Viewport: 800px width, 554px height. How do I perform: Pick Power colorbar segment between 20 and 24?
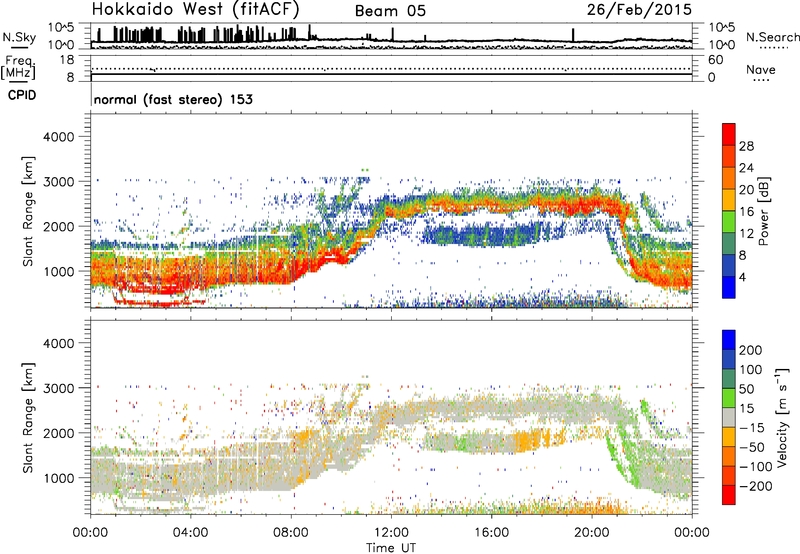coord(729,178)
